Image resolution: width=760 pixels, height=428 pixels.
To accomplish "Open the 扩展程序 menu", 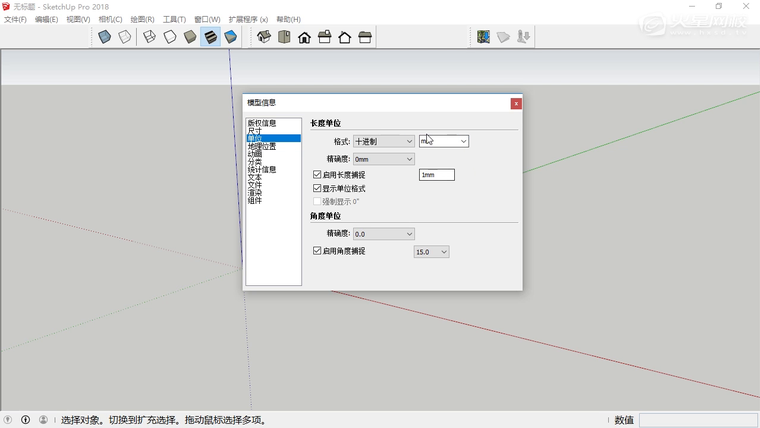I will pyautogui.click(x=248, y=19).
